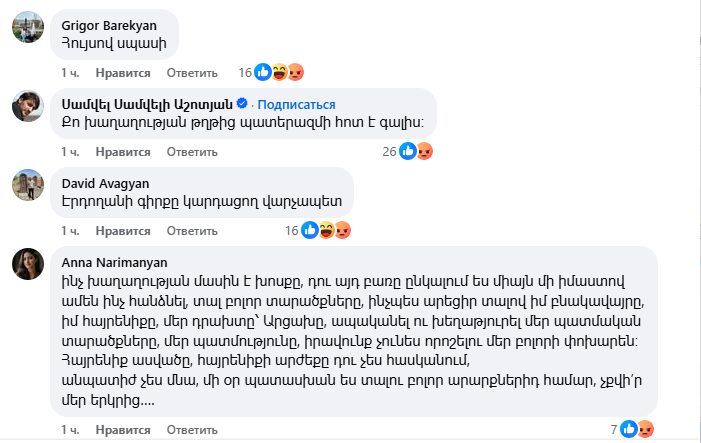Image resolution: width=701 pixels, height=443 pixels.
Task: Like Աշոտյան's comment with Нравится
Action: [123, 152]
